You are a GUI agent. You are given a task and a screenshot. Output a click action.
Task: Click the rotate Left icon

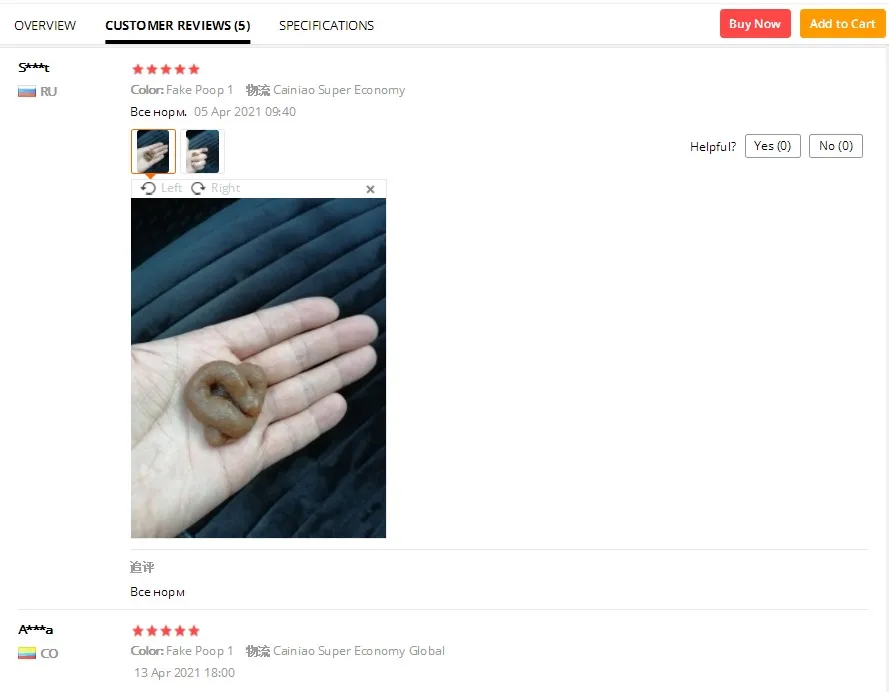pos(149,188)
